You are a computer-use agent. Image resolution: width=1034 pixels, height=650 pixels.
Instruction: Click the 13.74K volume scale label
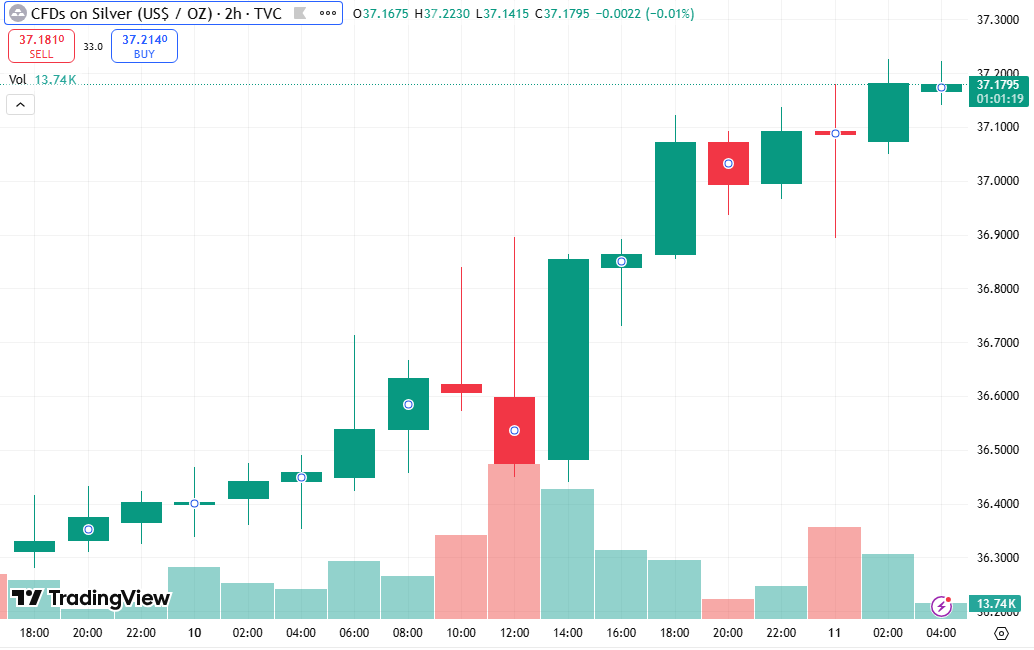(996, 604)
